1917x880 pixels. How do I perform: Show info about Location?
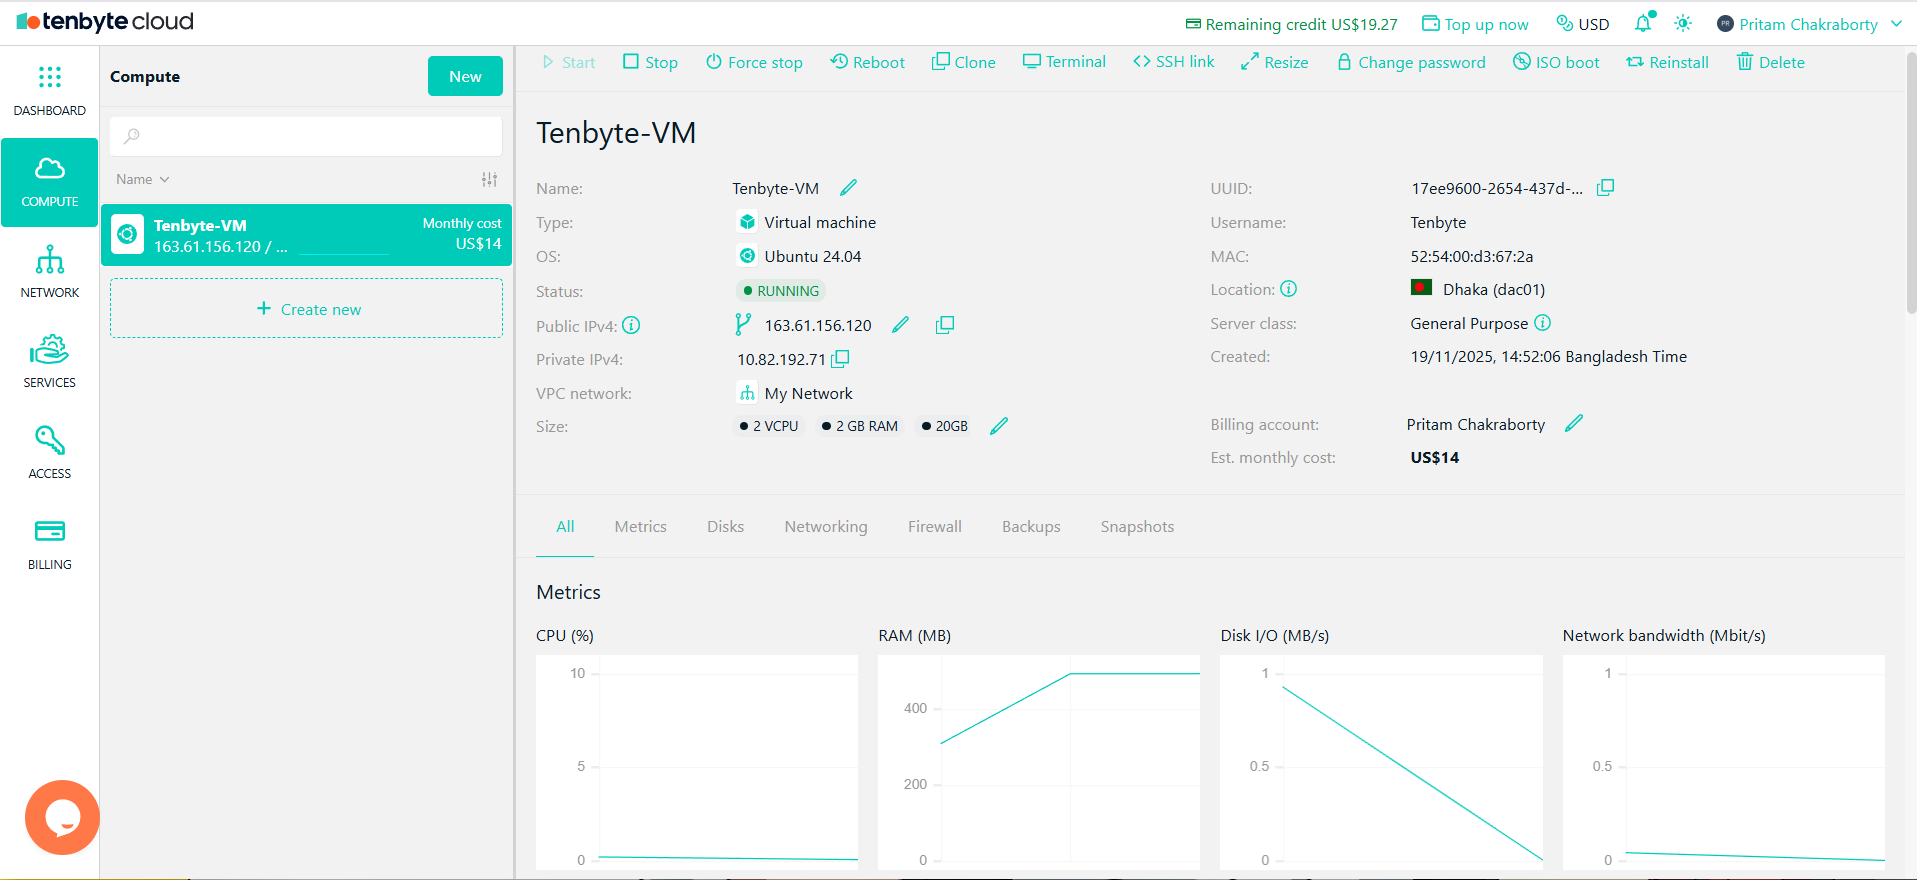click(x=1288, y=289)
